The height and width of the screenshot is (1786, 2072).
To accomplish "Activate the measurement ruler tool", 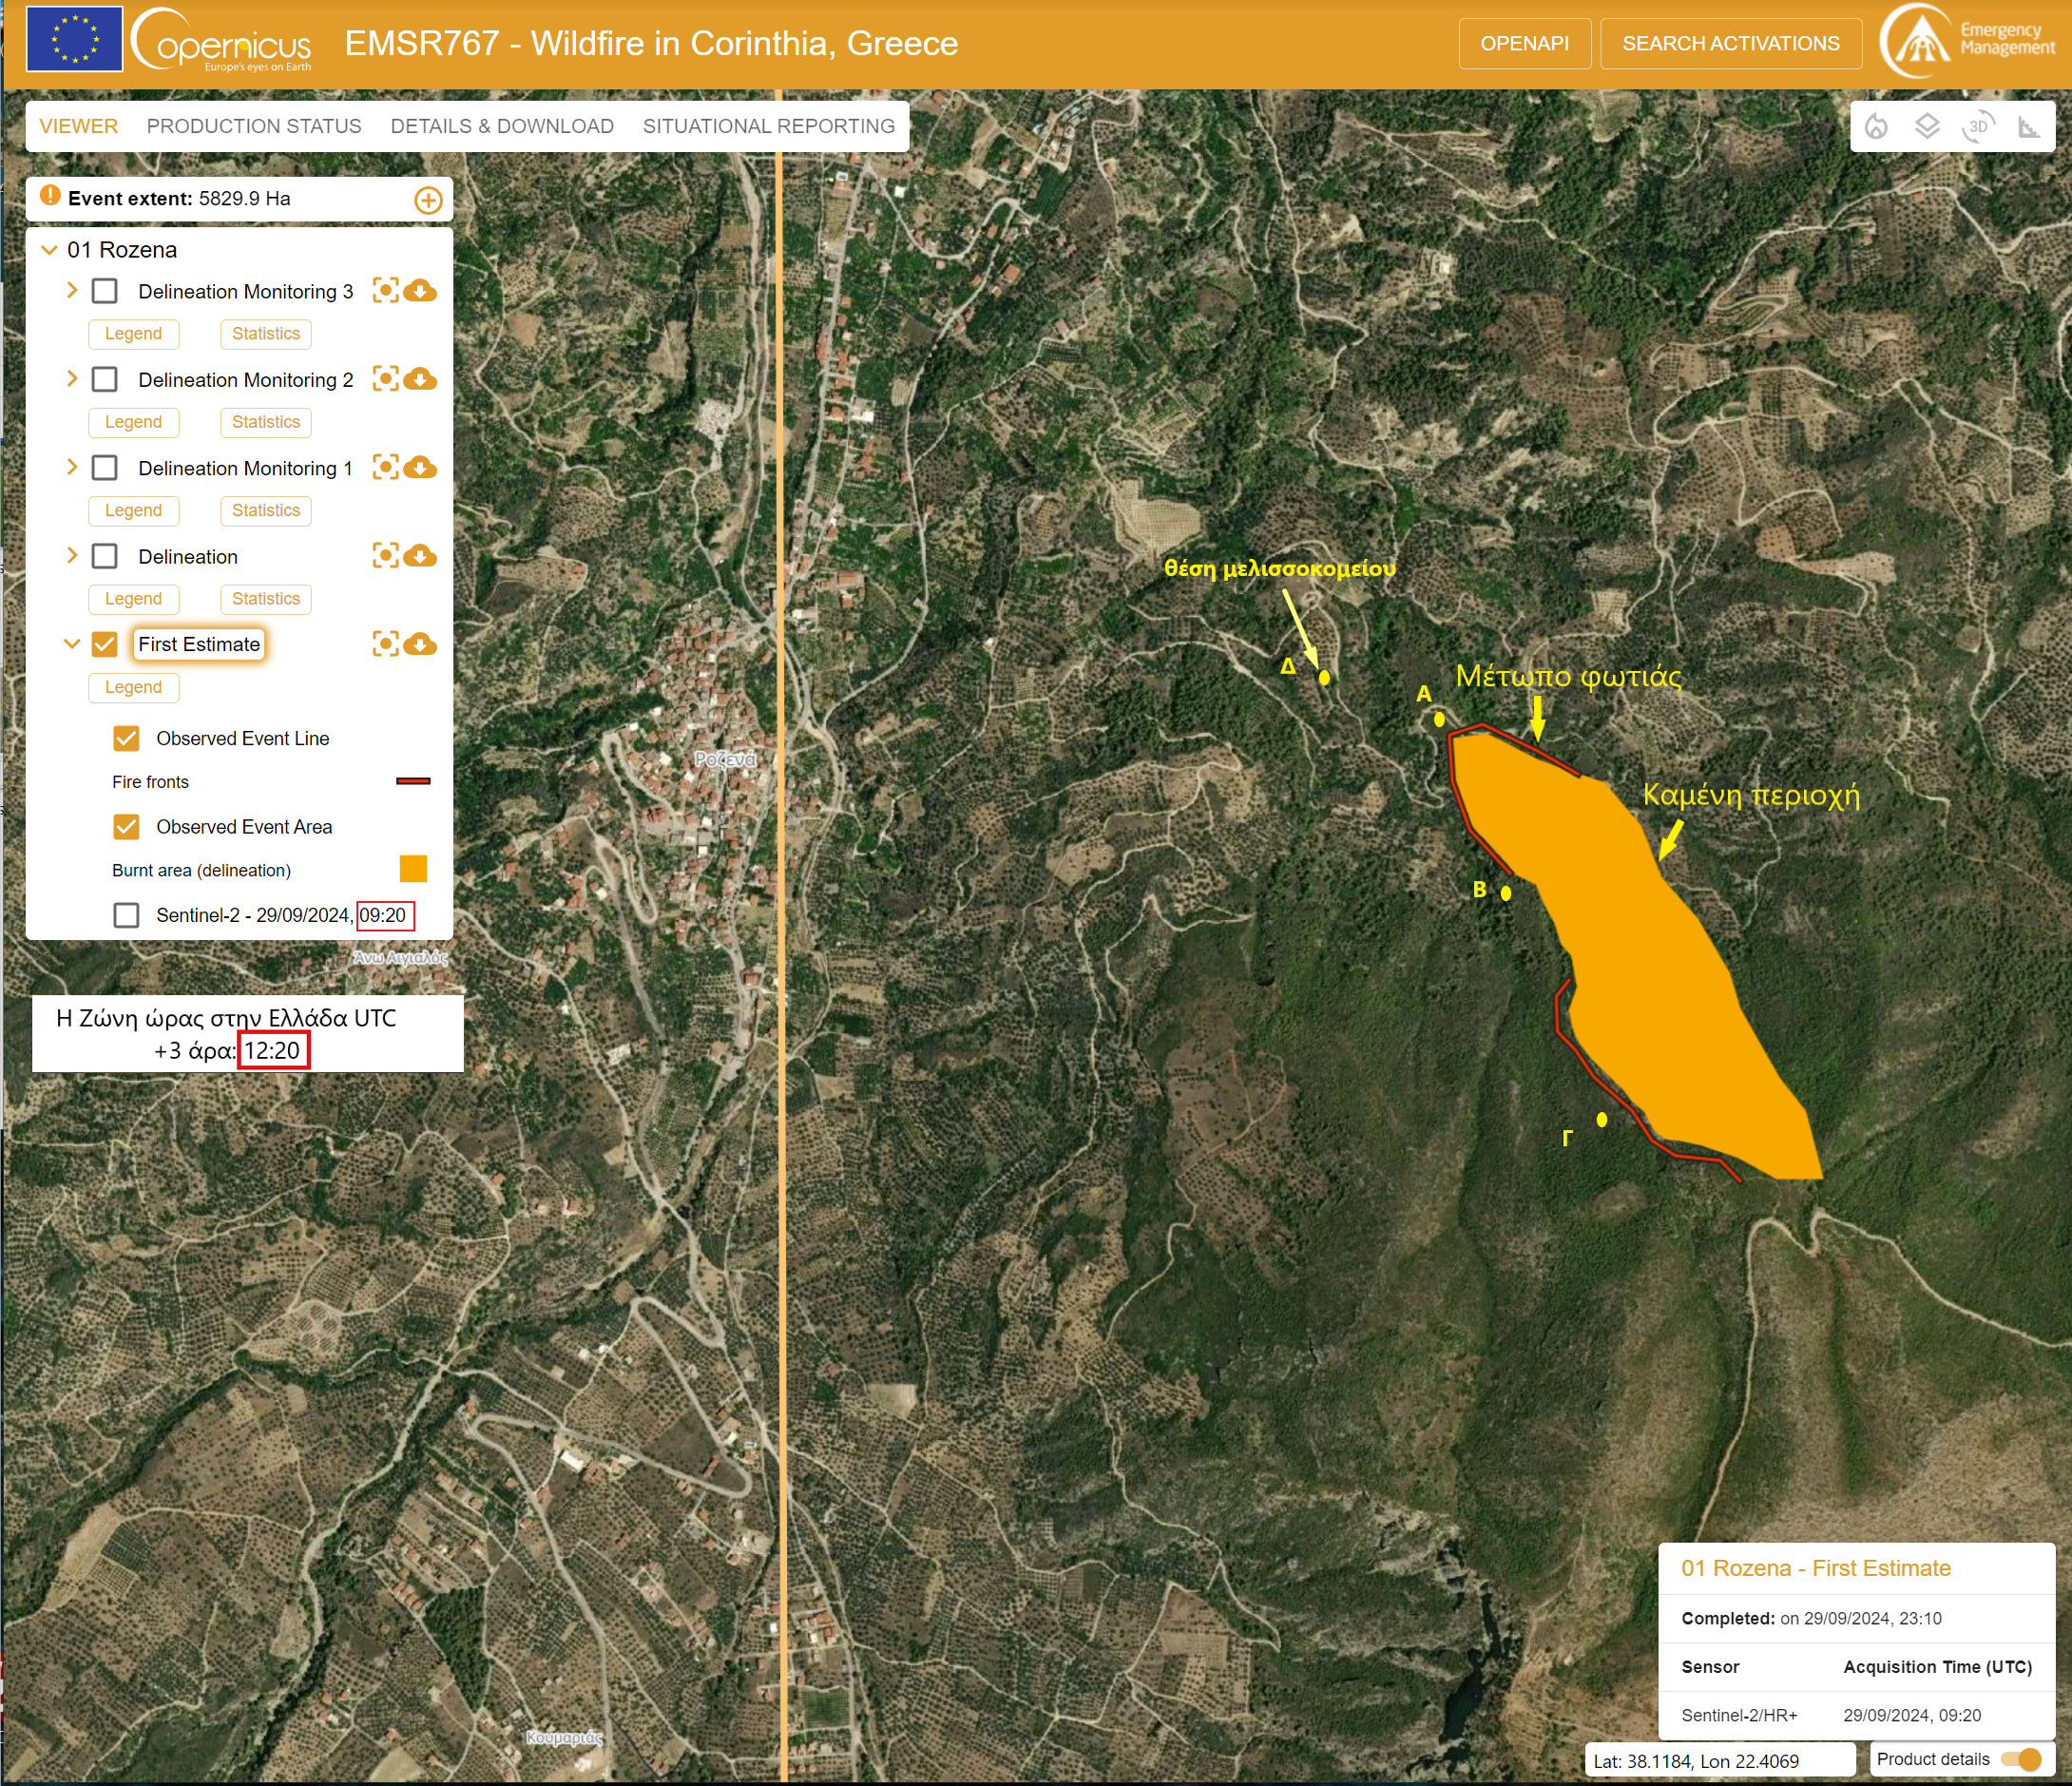I will click(2029, 127).
